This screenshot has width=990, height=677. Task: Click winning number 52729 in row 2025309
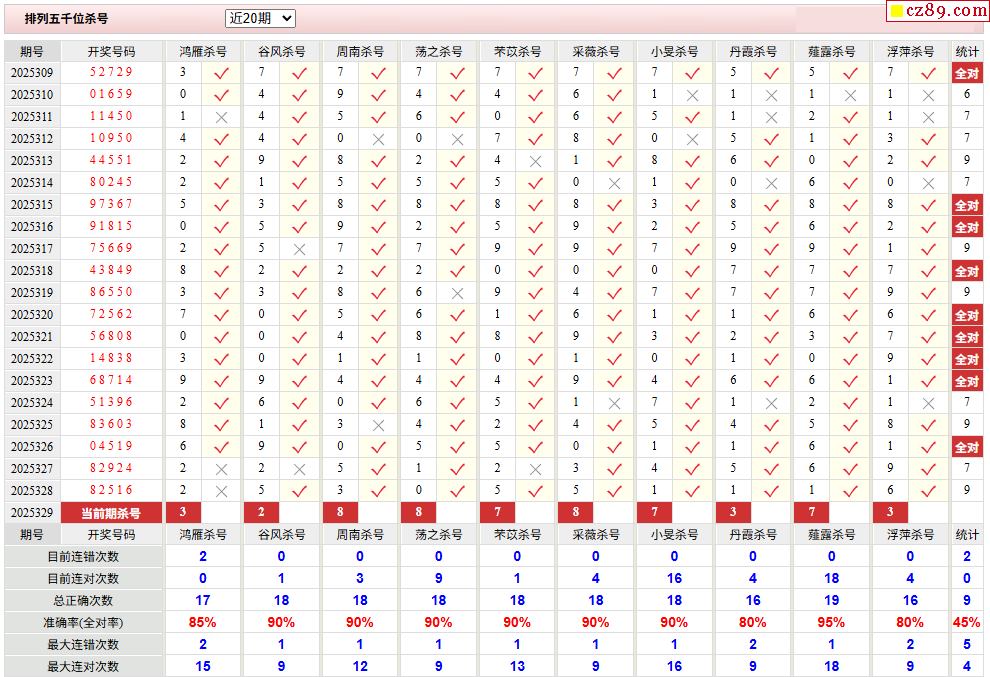(111, 73)
